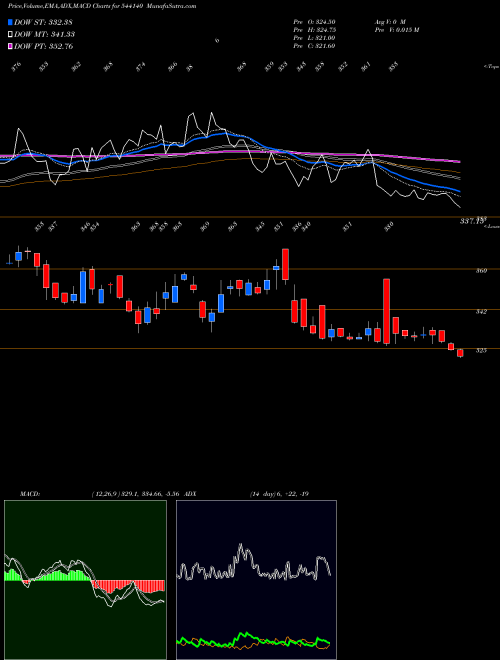Click the Pre O: 324.30 value
Image resolution: width=500 pixels, height=660 pixels.
coord(314,22)
